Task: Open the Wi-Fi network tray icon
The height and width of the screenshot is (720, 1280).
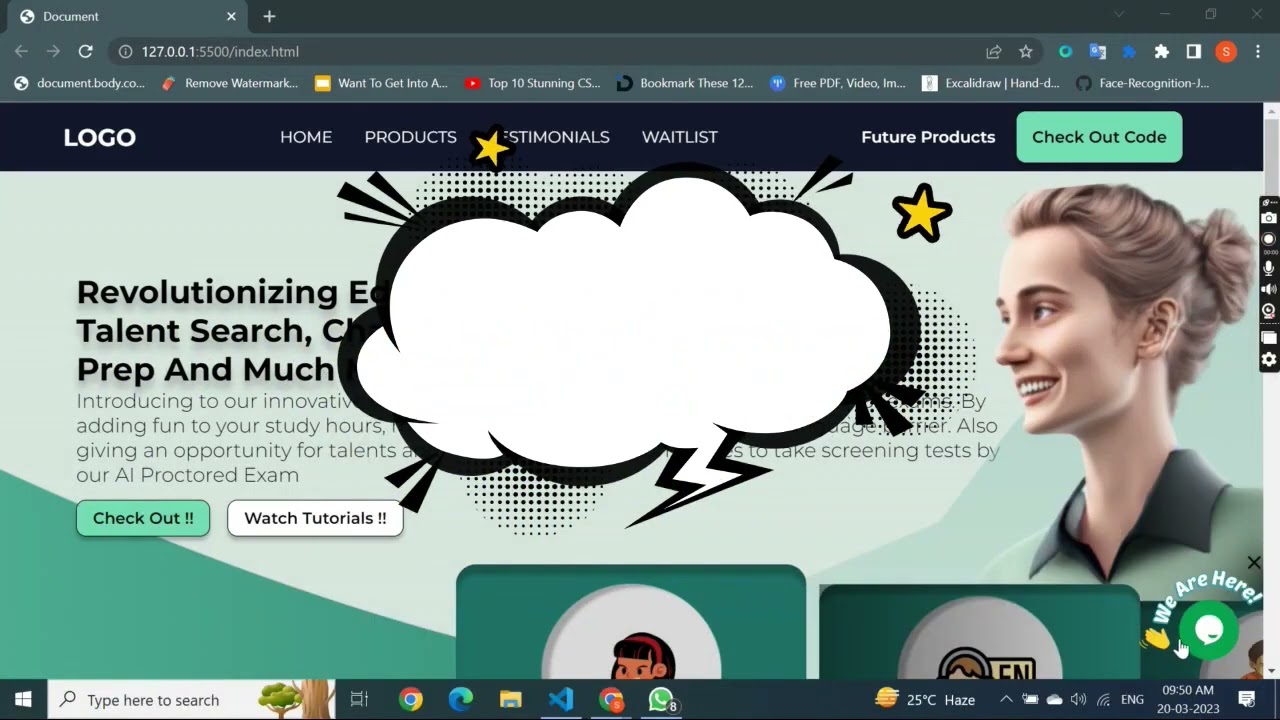Action: tap(1103, 700)
